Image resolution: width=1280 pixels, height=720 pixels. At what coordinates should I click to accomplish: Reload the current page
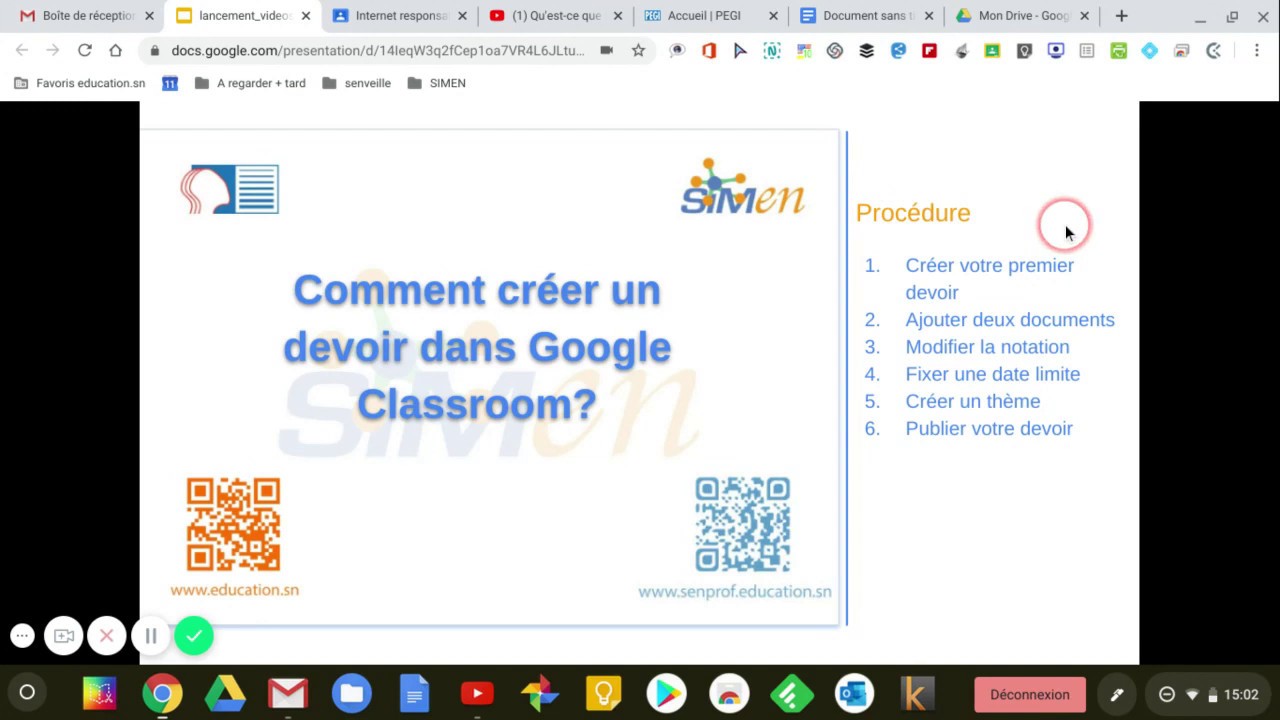click(85, 50)
